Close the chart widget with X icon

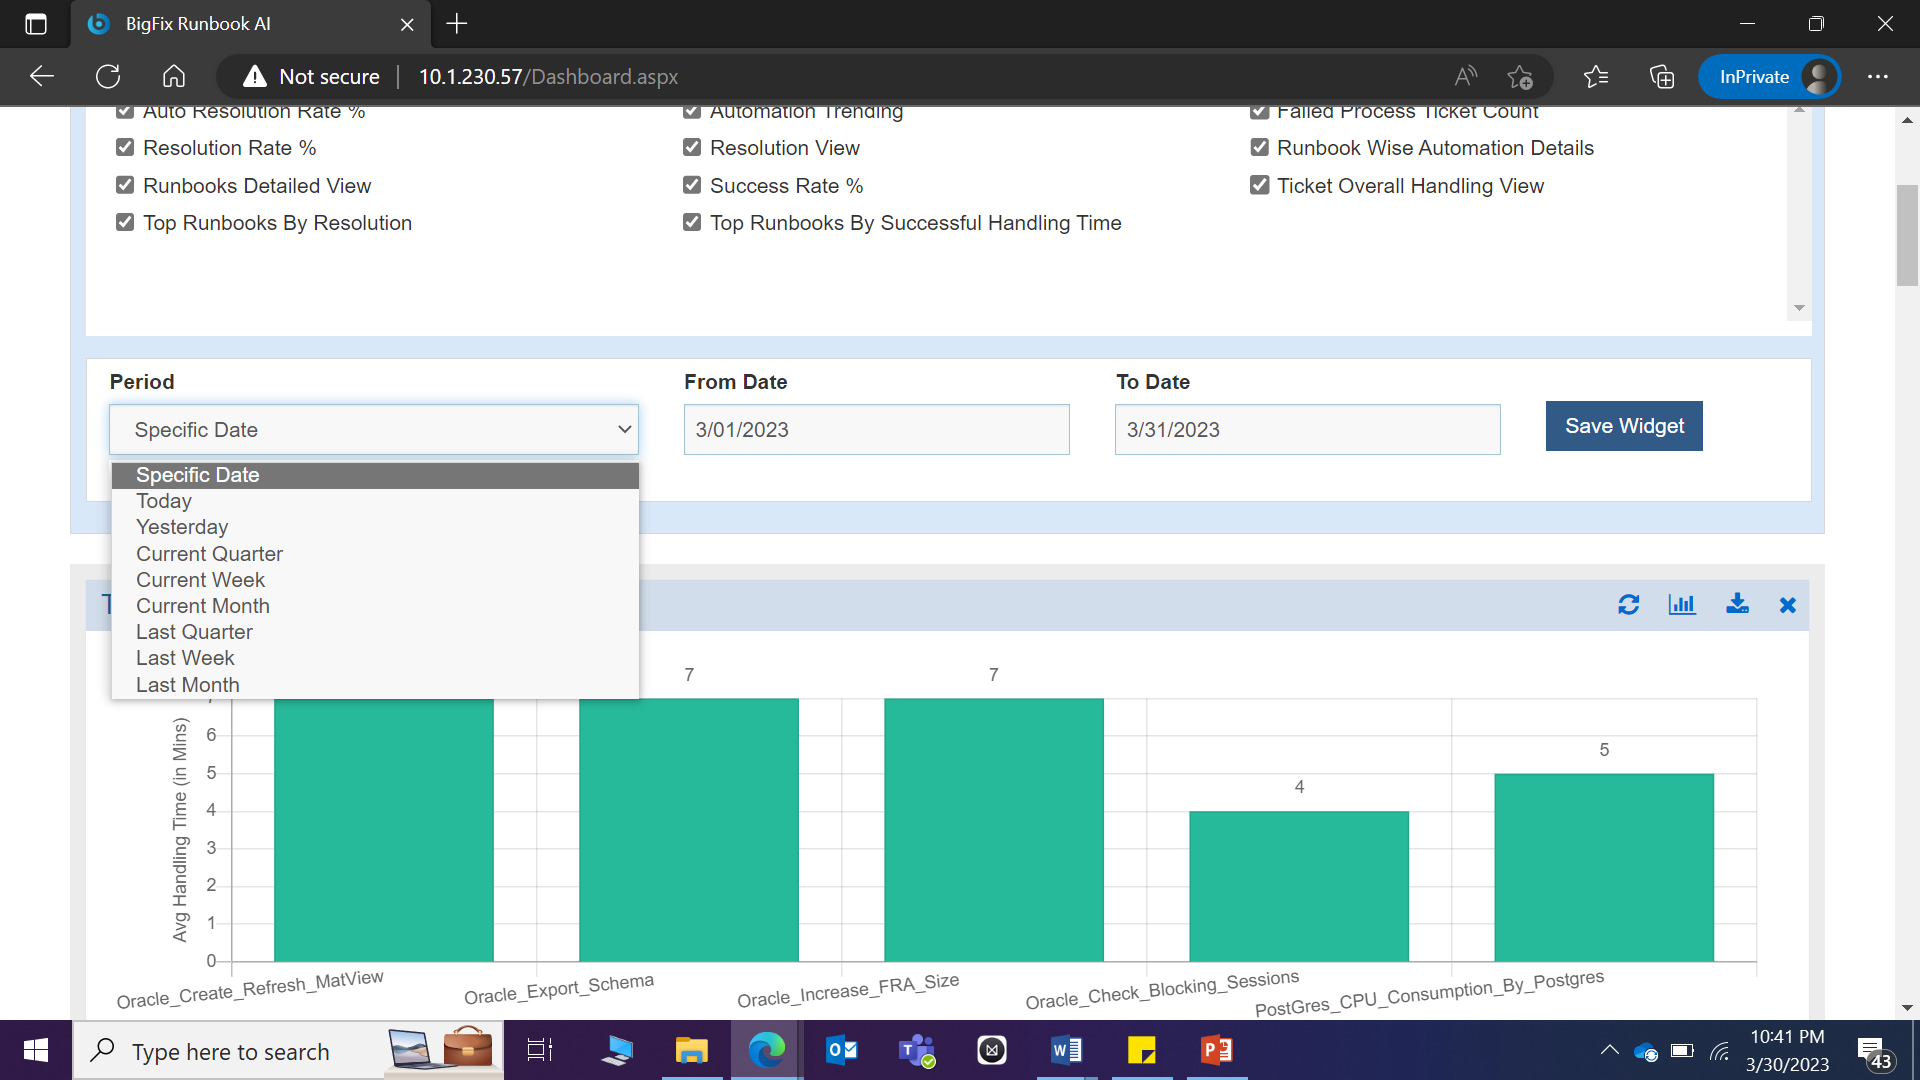pyautogui.click(x=1788, y=605)
